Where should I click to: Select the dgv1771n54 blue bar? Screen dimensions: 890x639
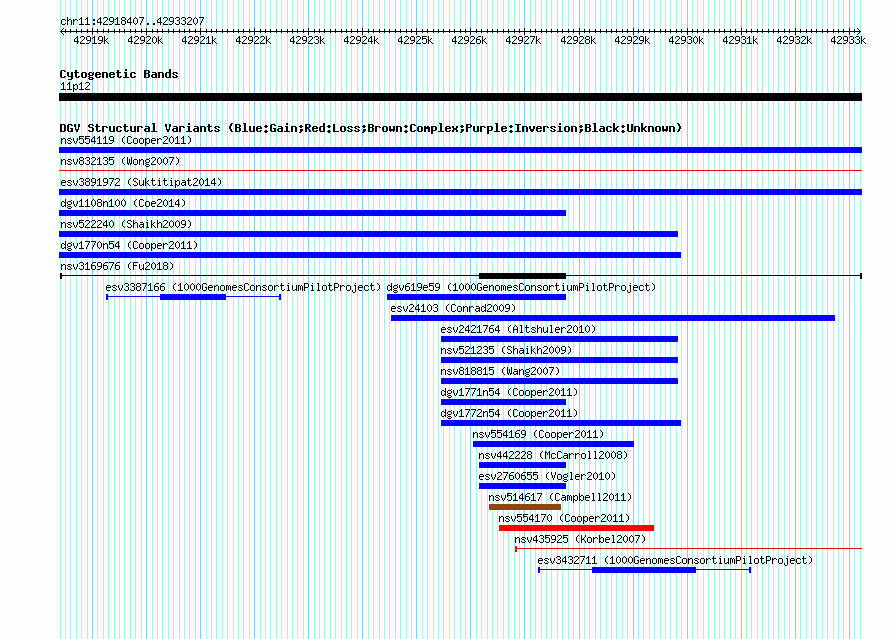503,402
